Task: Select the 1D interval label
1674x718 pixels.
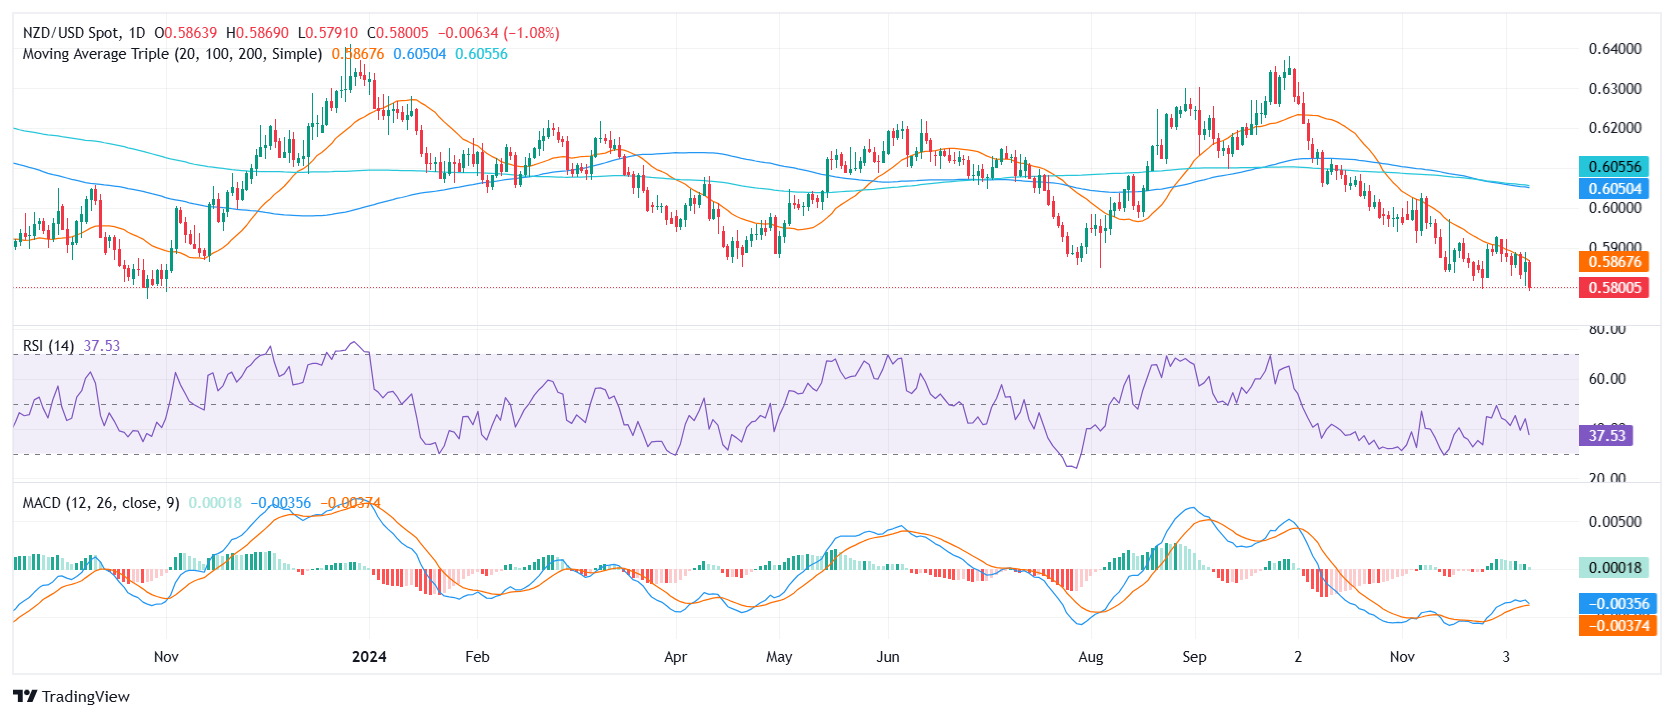Action: click(137, 33)
